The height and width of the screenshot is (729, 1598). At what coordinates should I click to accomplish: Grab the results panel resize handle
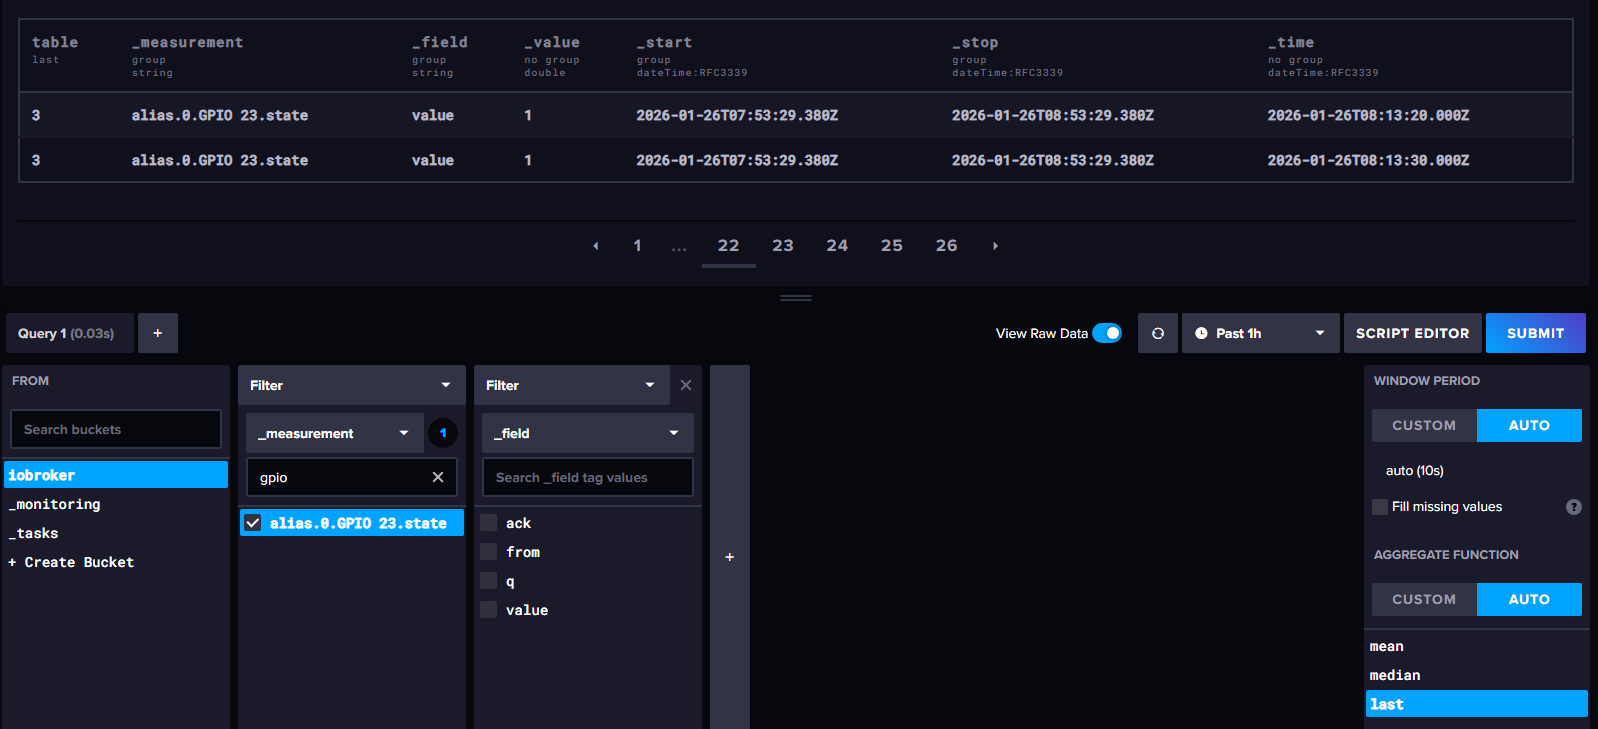click(x=796, y=298)
